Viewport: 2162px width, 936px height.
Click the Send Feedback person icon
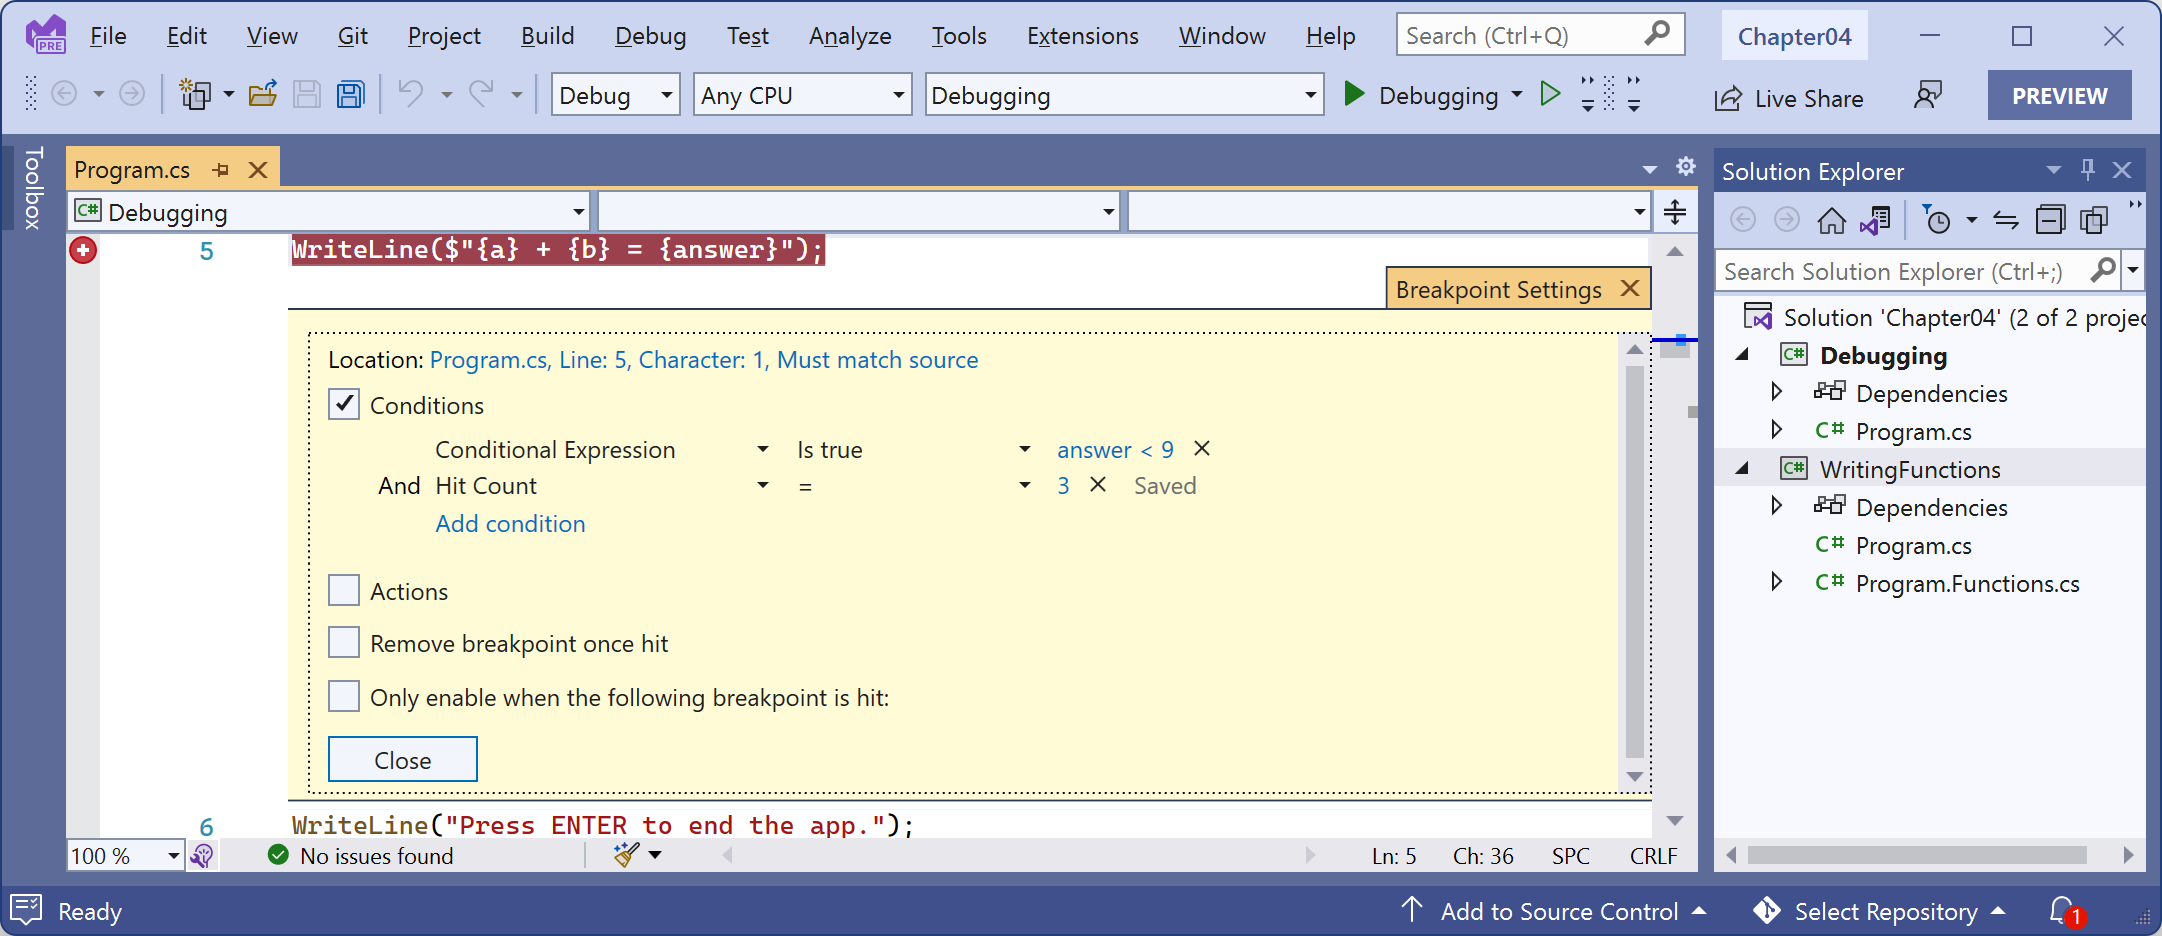[x=1927, y=95]
